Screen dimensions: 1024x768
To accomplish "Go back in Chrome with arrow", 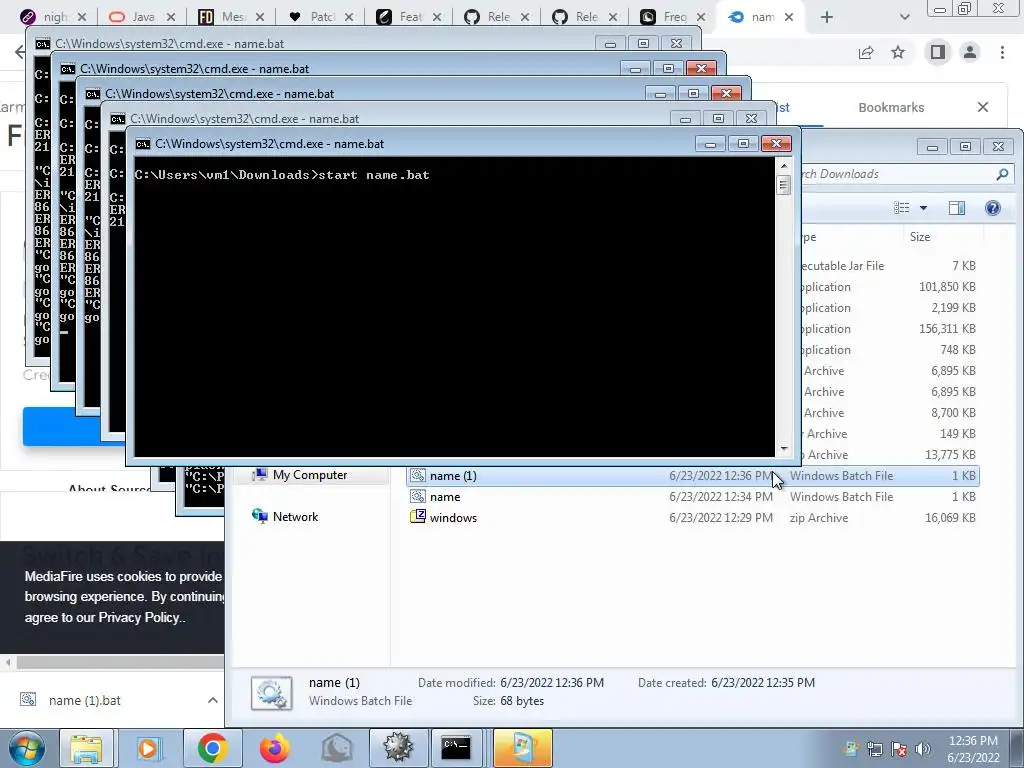I will click(x=20, y=52).
